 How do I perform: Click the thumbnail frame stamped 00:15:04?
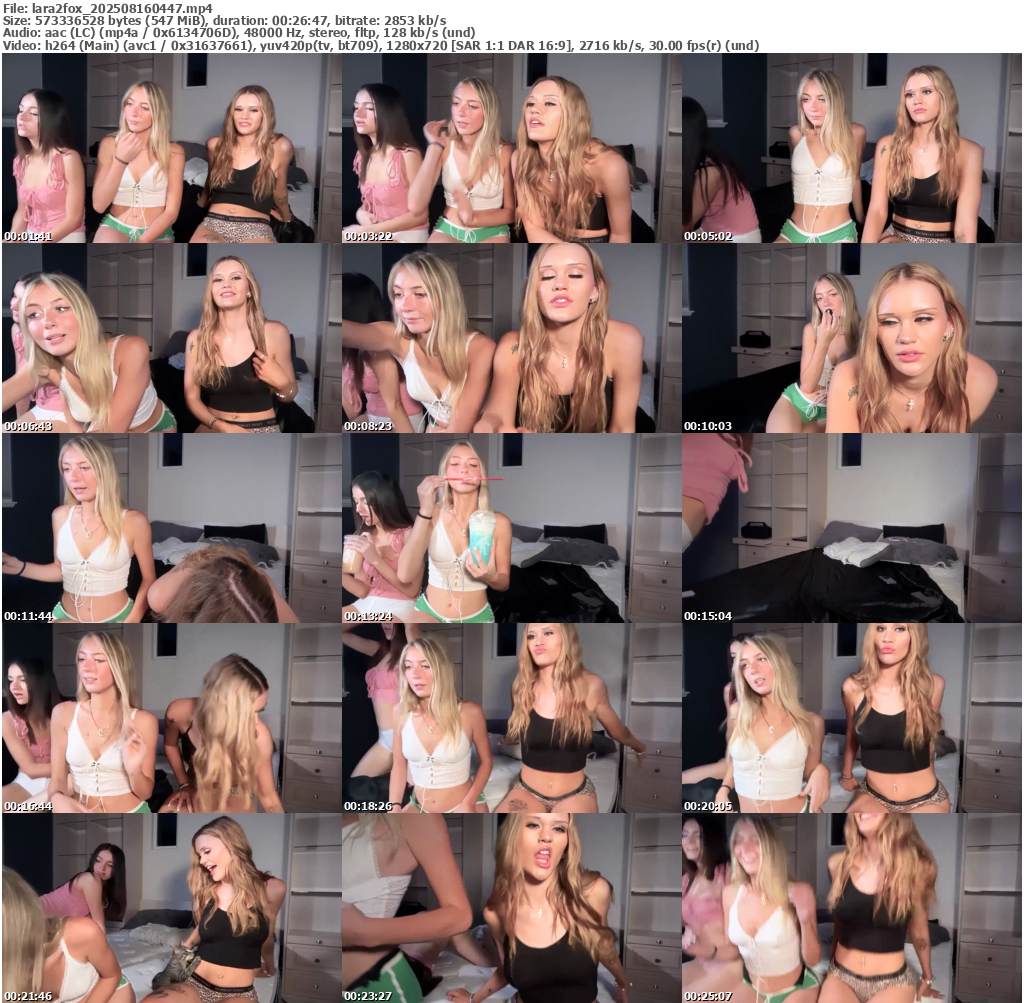852,528
